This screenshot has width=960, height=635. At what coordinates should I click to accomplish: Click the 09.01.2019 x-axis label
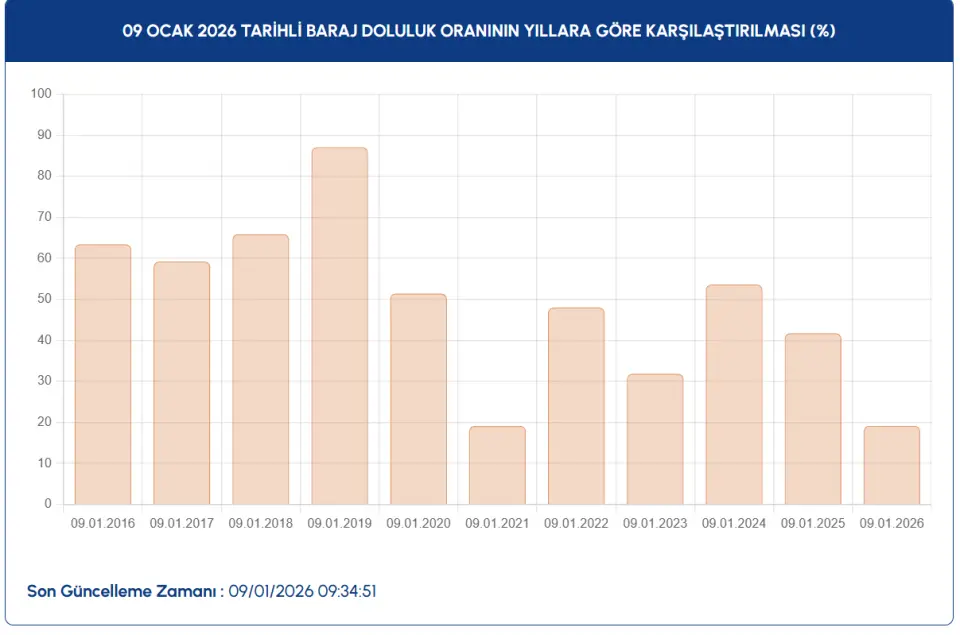tap(340, 523)
